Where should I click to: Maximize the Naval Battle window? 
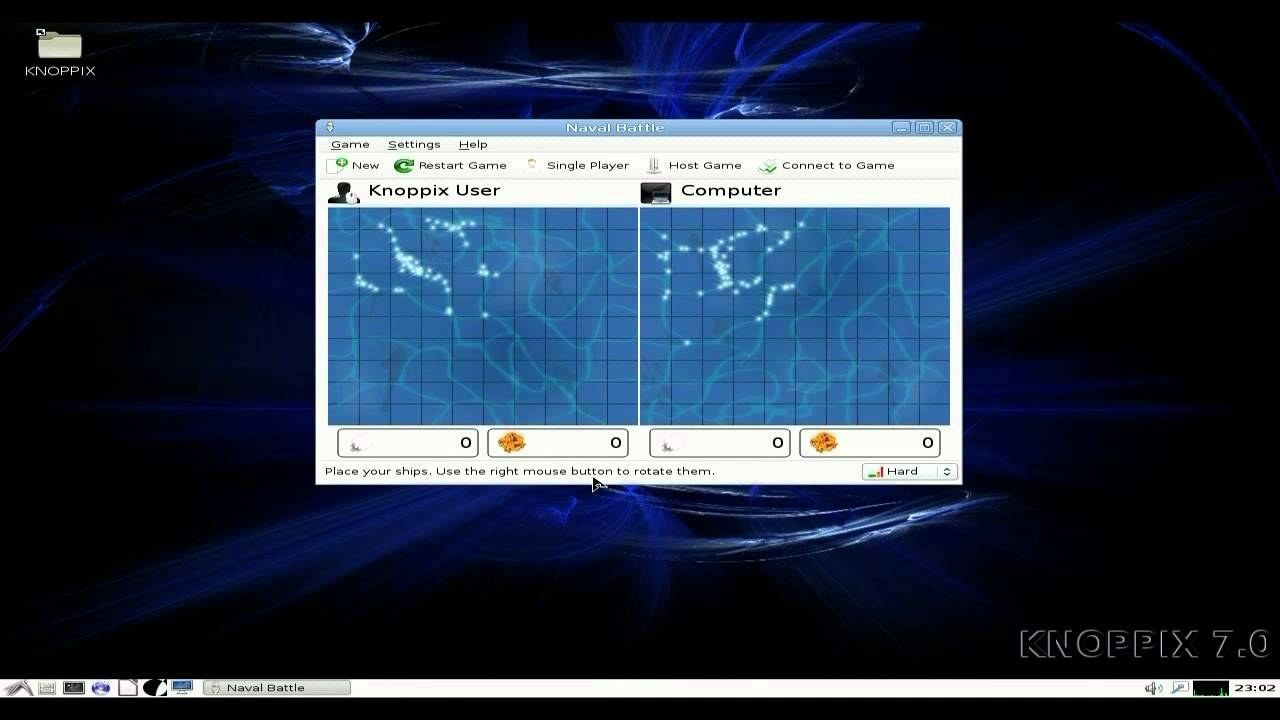coord(925,127)
